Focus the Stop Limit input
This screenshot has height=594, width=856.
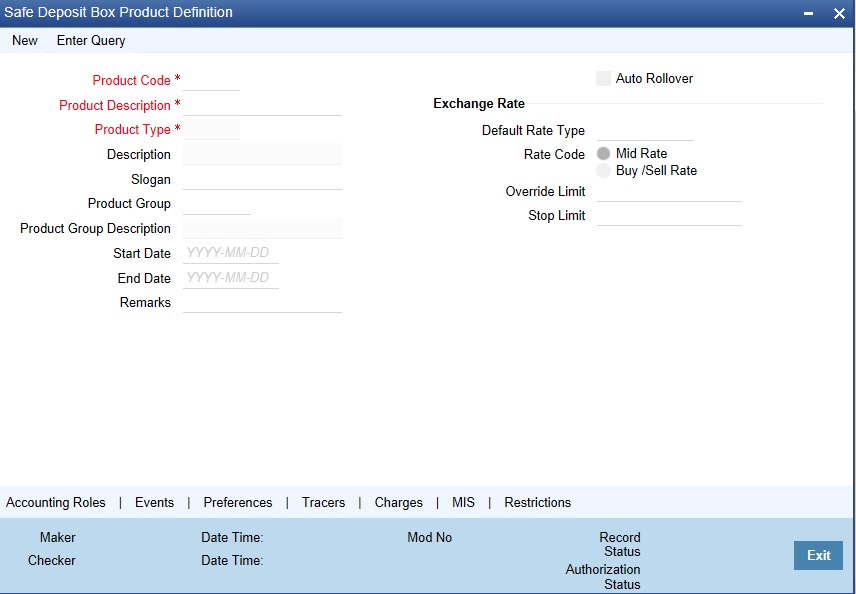tap(669, 216)
